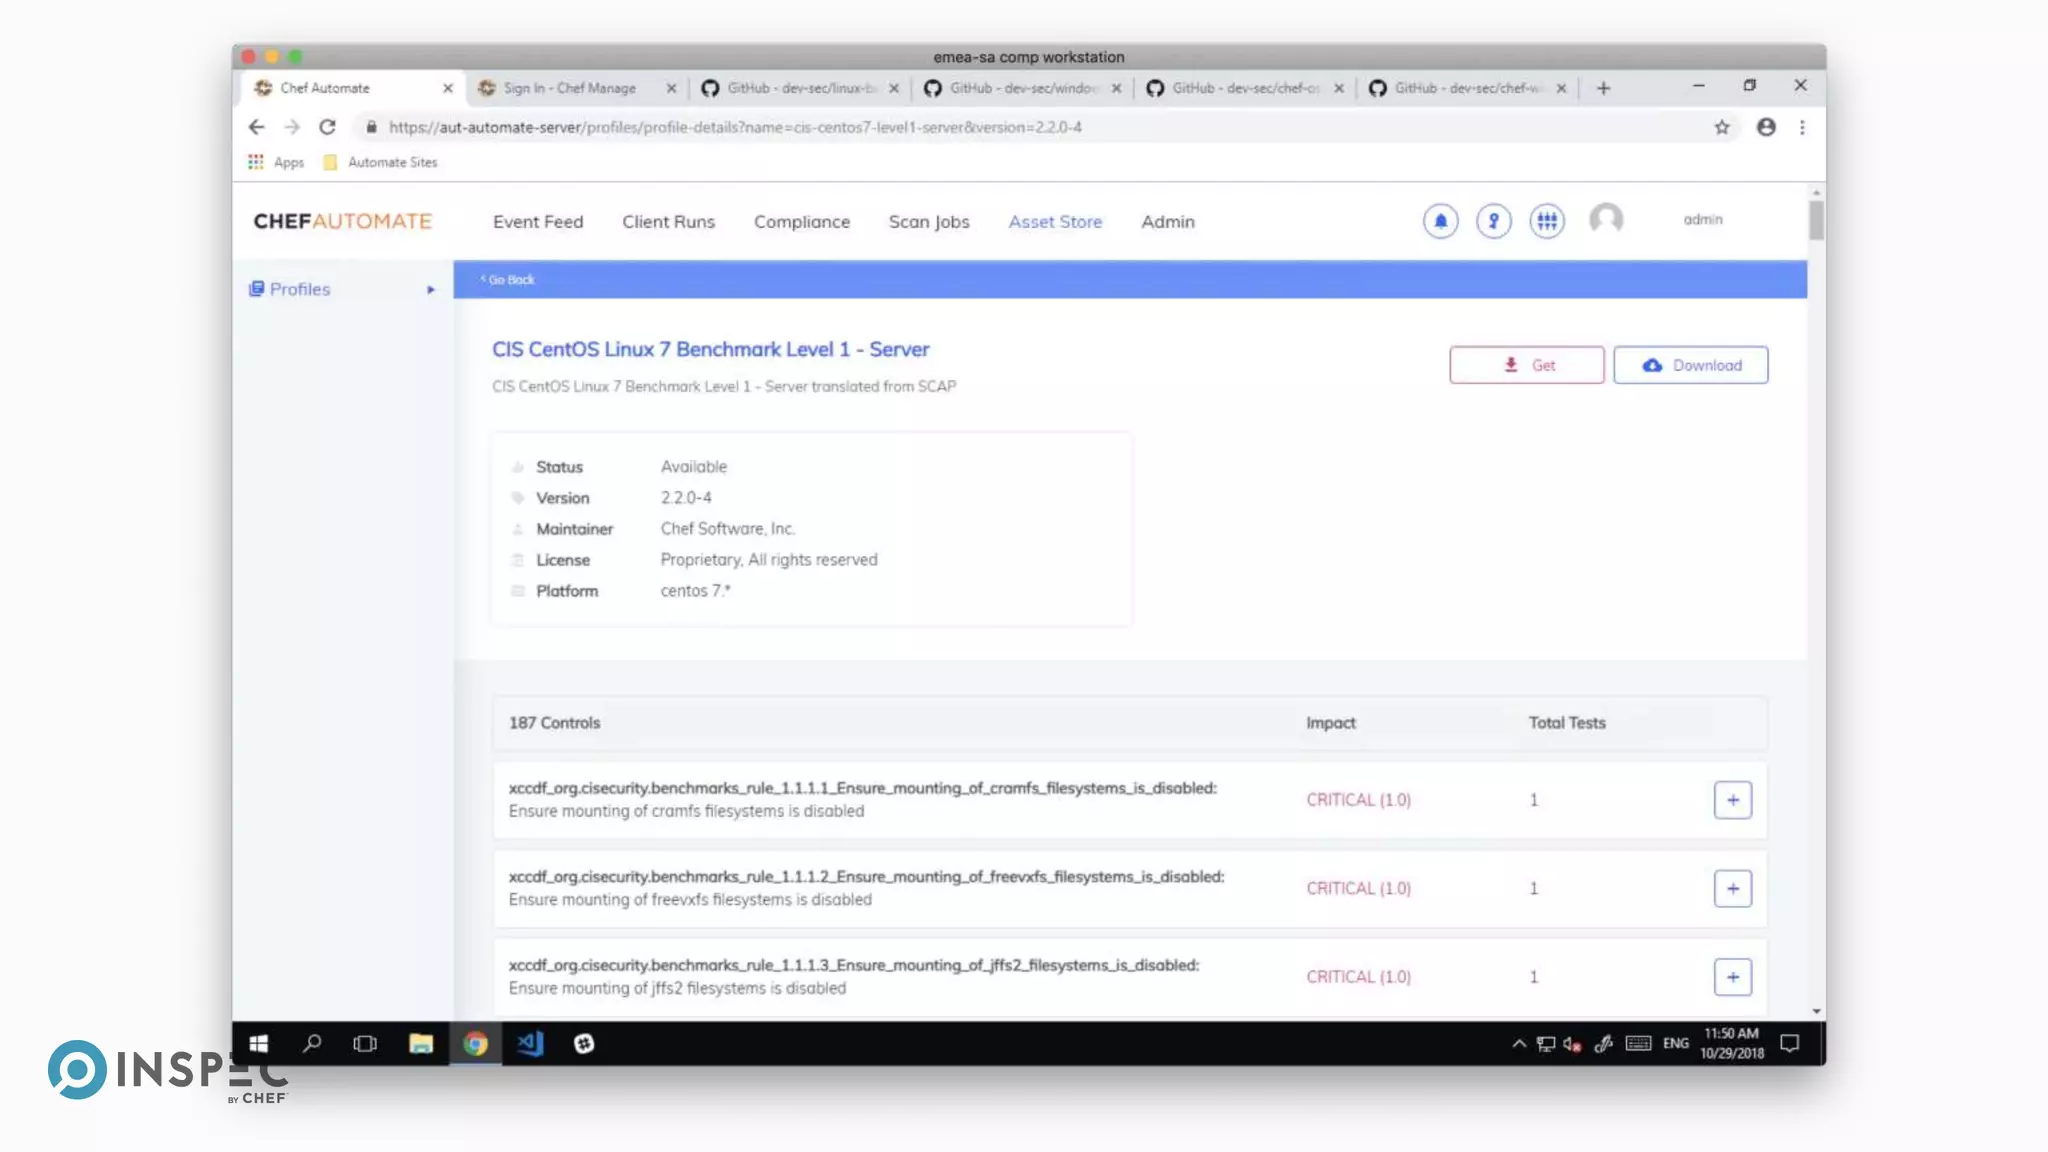
Task: Expand the freevxfs filesystems control row
Action: click(1732, 888)
